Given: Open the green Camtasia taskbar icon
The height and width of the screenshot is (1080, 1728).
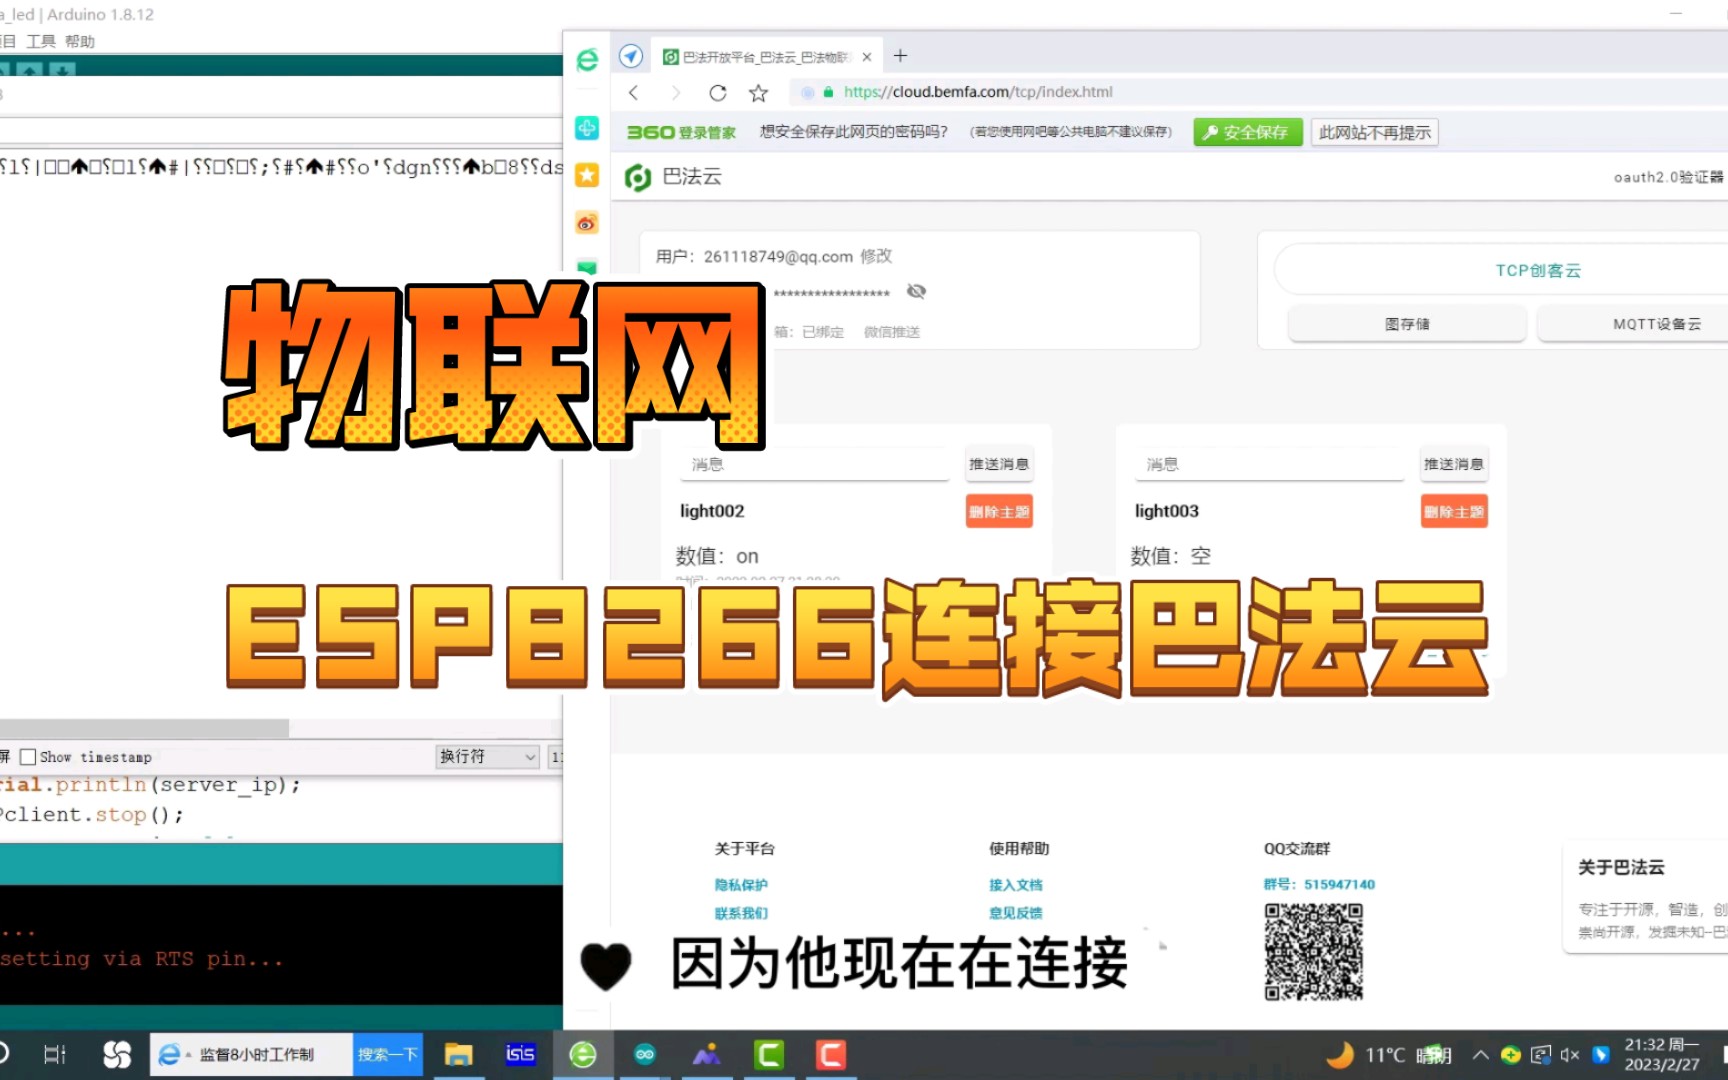Looking at the screenshot, I should 769,1054.
